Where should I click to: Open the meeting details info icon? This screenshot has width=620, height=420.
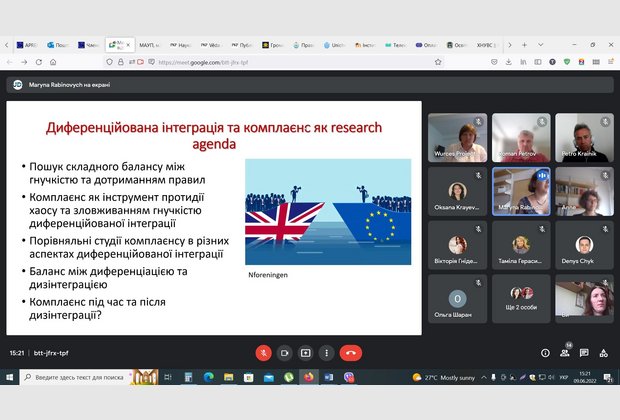pyautogui.click(x=545, y=353)
